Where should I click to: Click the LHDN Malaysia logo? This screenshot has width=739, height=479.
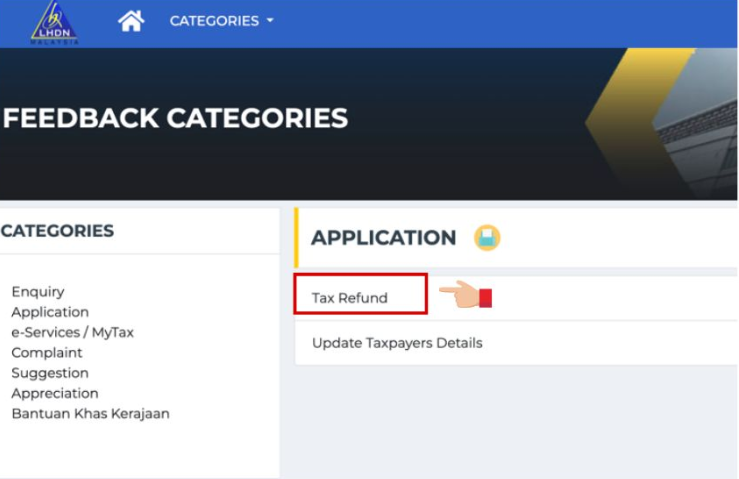coord(55,22)
